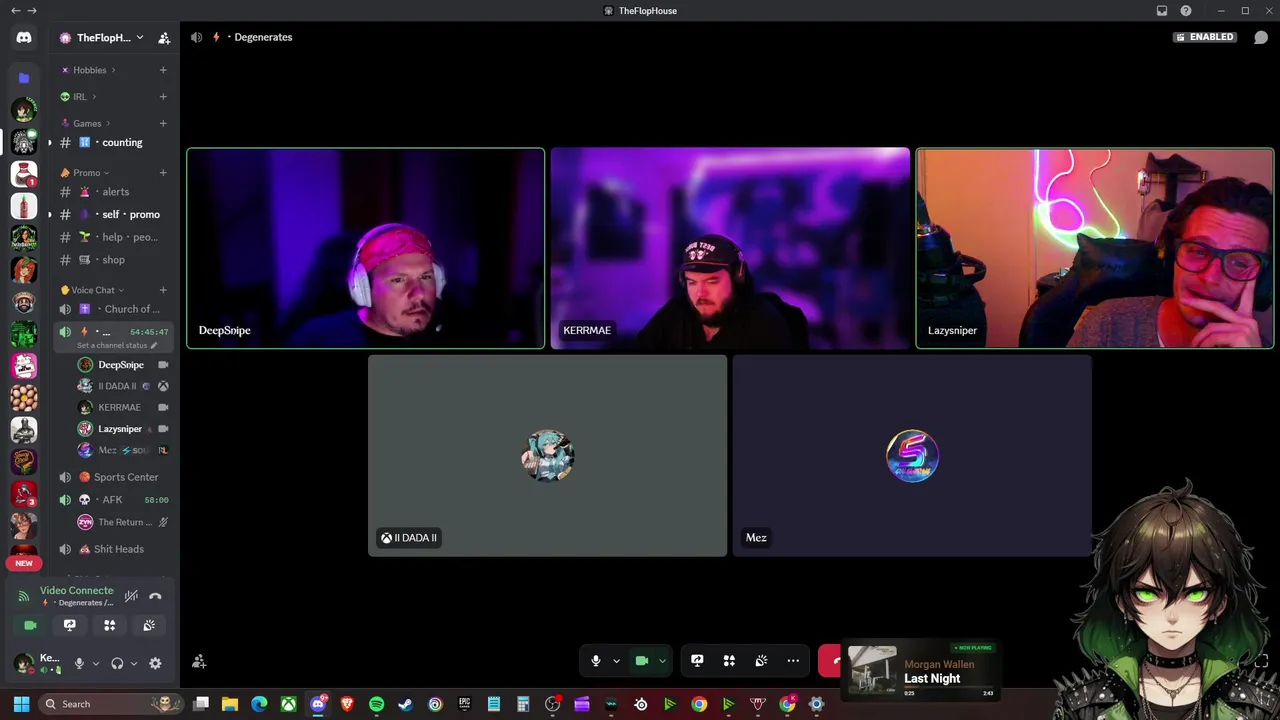Open the counting text channel
Image resolution: width=1280 pixels, height=720 pixels.
click(x=113, y=143)
